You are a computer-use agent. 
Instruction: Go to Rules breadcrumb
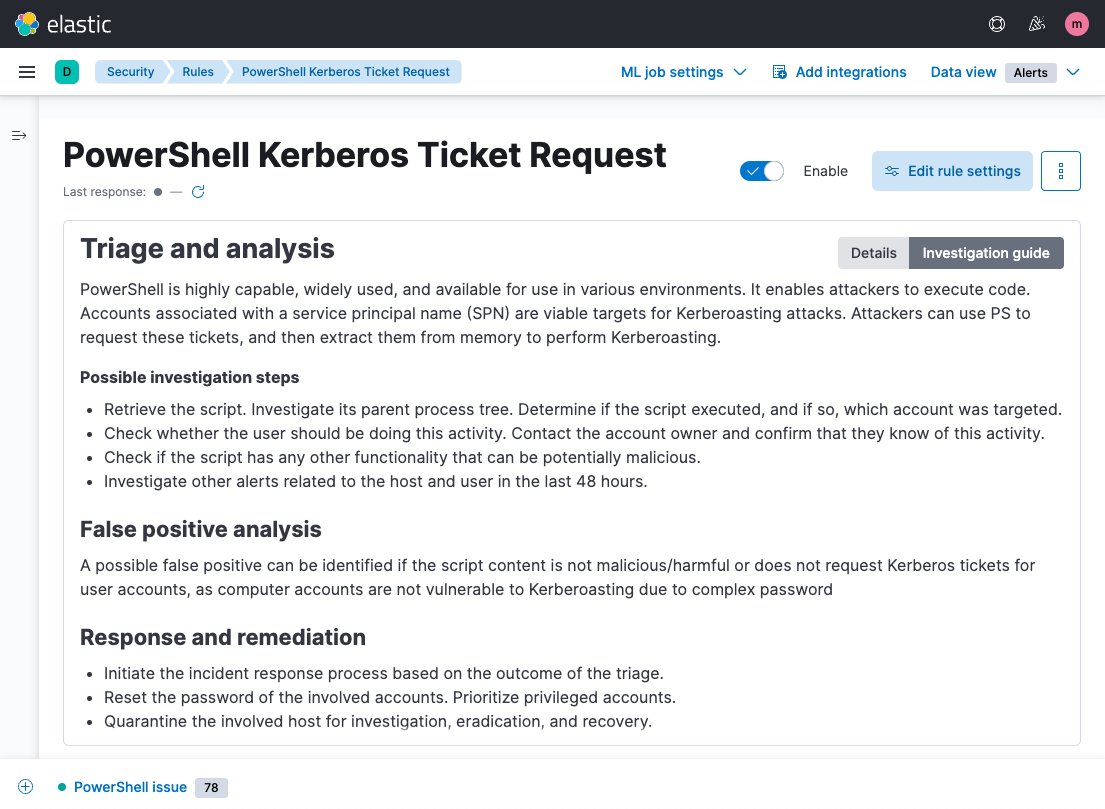click(x=198, y=72)
